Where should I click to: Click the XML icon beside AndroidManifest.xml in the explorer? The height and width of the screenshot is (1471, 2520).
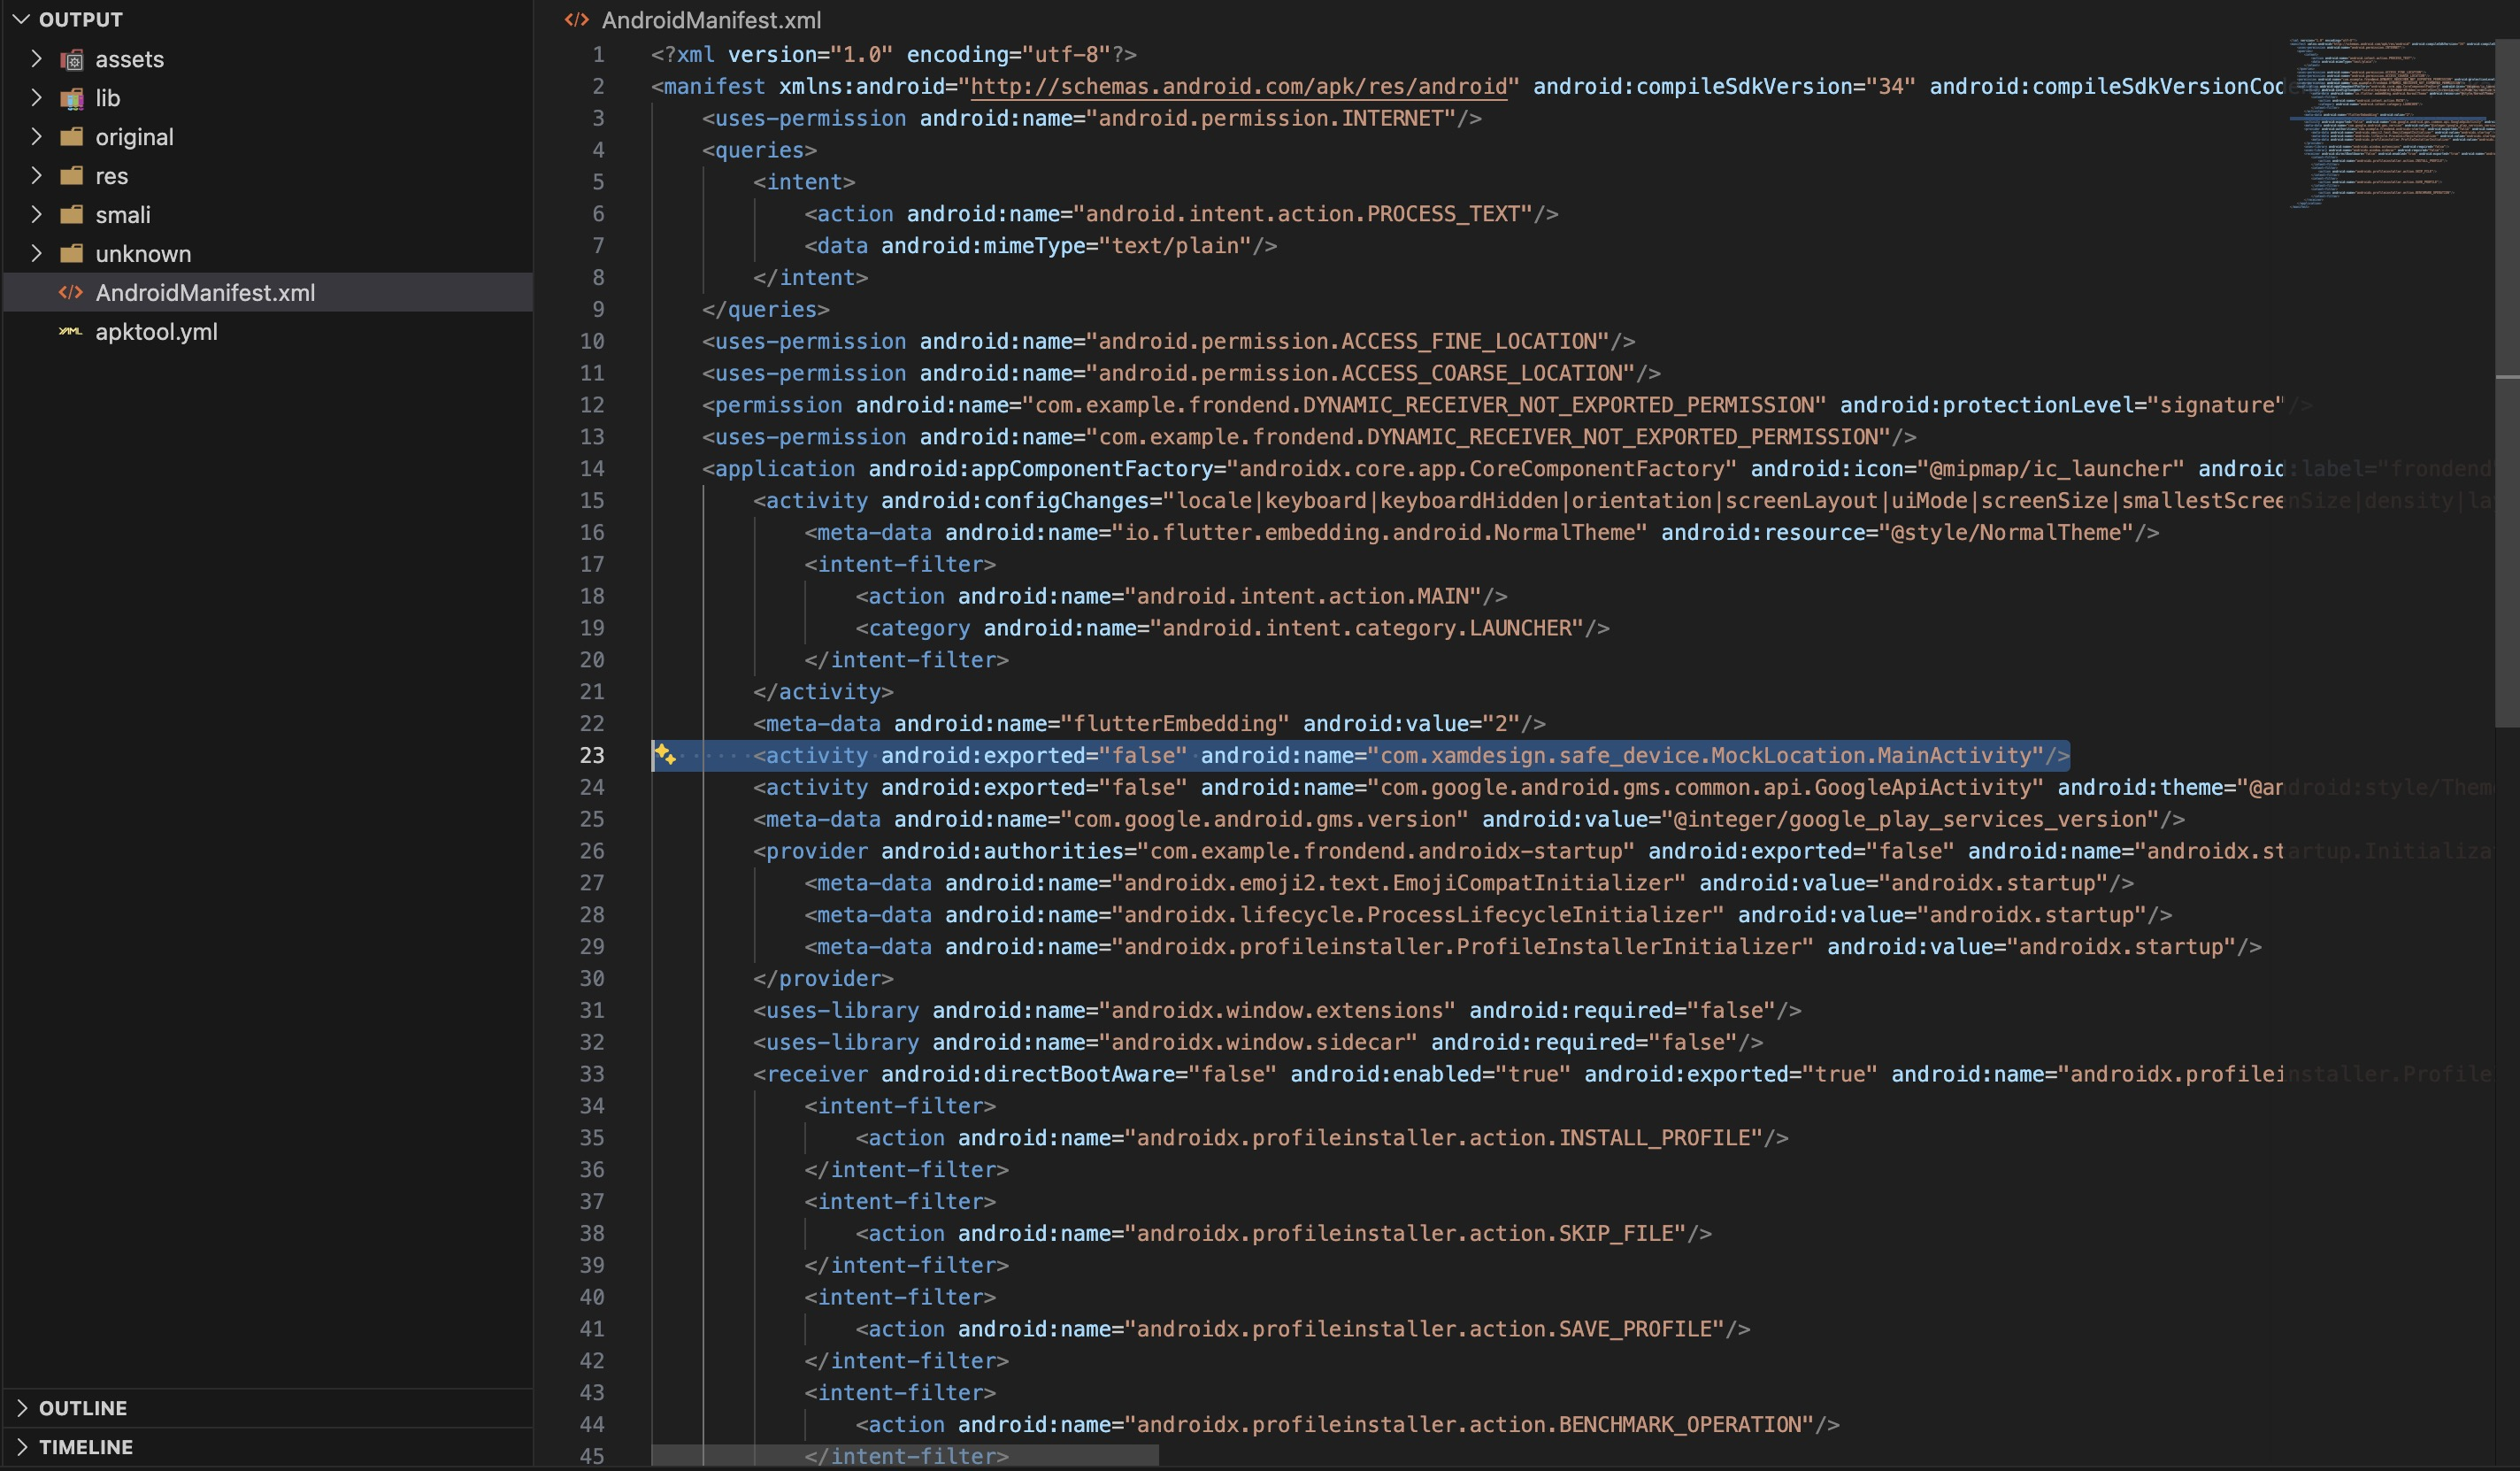pyautogui.click(x=70, y=293)
